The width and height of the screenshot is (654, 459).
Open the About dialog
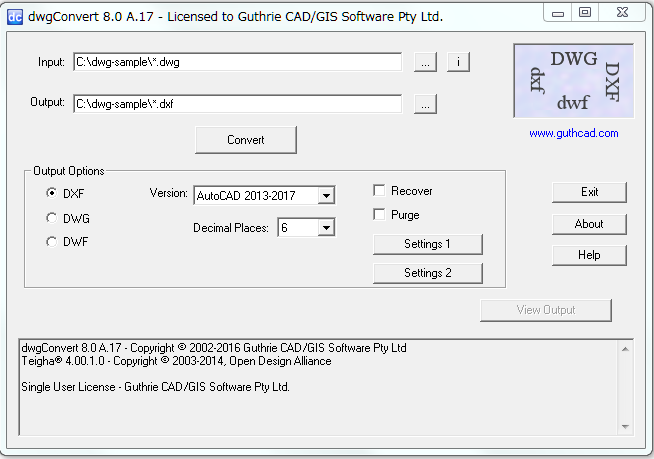[x=589, y=224]
